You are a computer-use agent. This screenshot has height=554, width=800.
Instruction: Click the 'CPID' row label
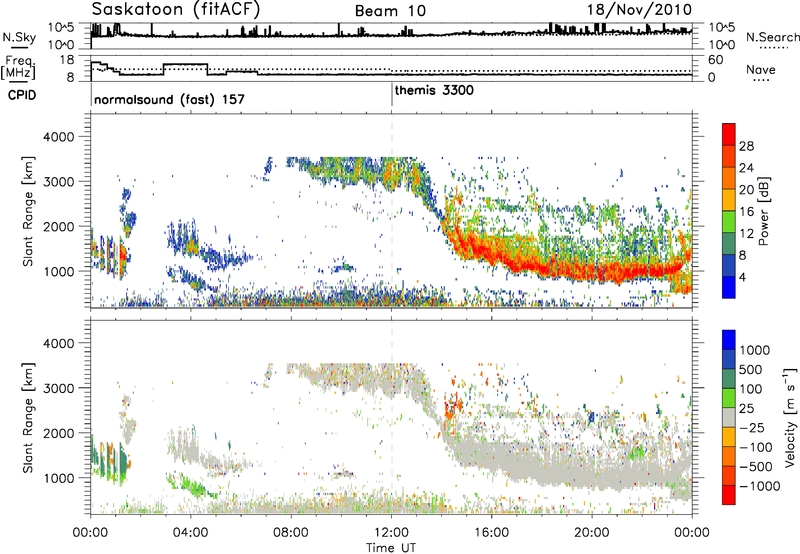22,95
